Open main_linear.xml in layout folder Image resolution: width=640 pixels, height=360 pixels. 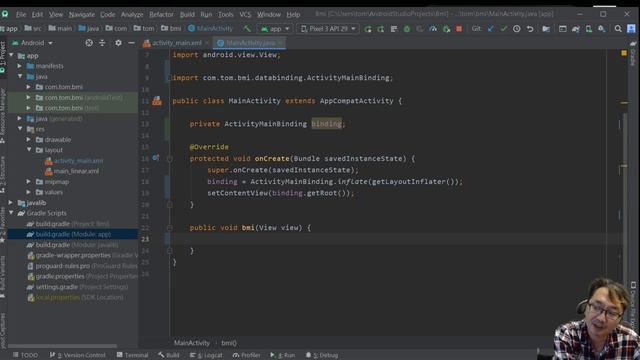pos(76,171)
